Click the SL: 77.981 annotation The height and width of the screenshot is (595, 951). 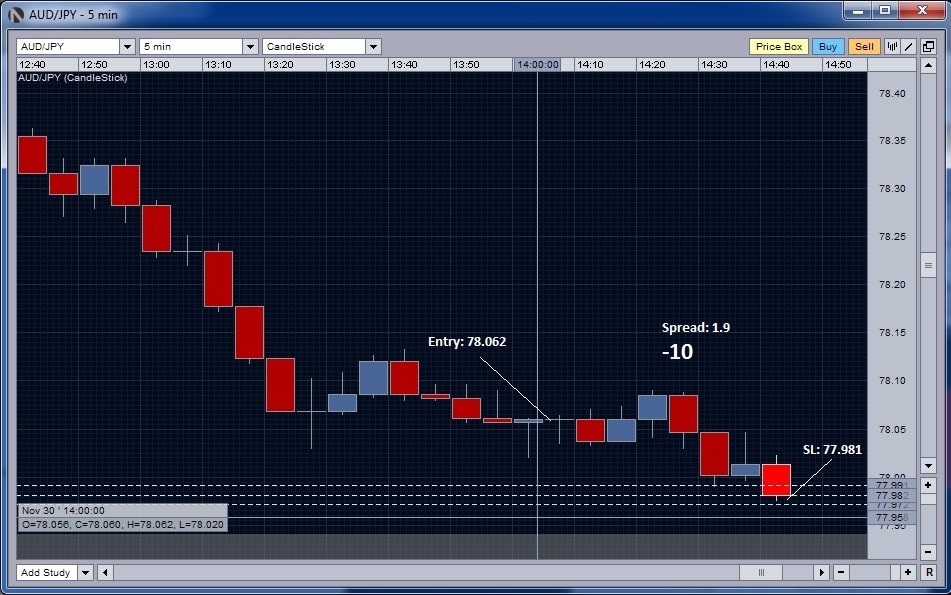pos(832,449)
